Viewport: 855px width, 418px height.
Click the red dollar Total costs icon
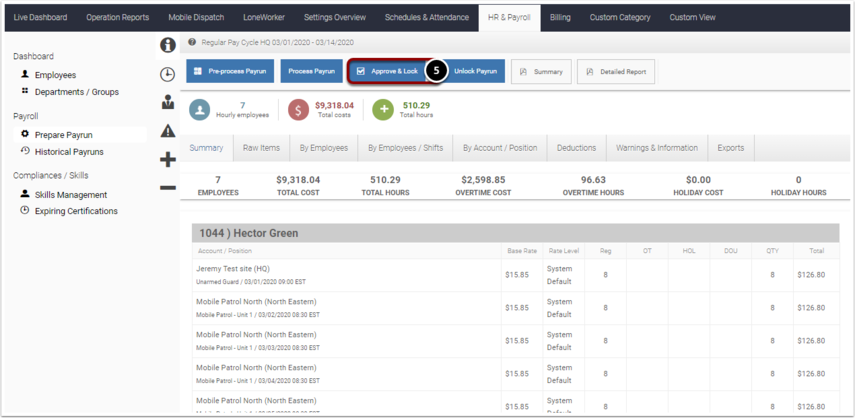pos(298,110)
